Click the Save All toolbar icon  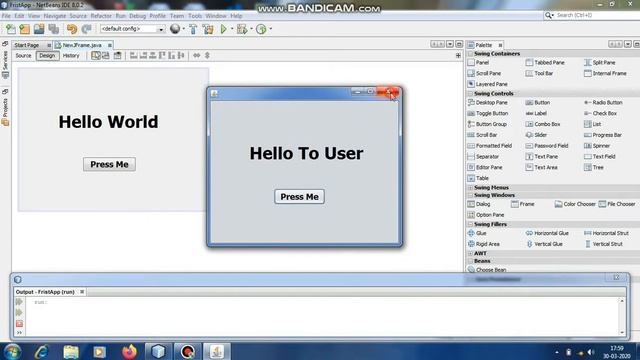point(53,29)
